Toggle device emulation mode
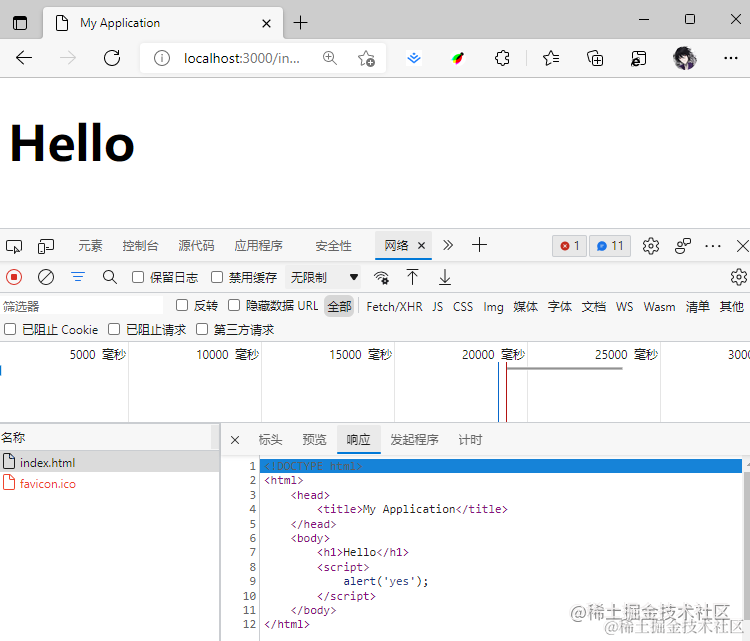The width and height of the screenshot is (750, 641). coord(46,246)
